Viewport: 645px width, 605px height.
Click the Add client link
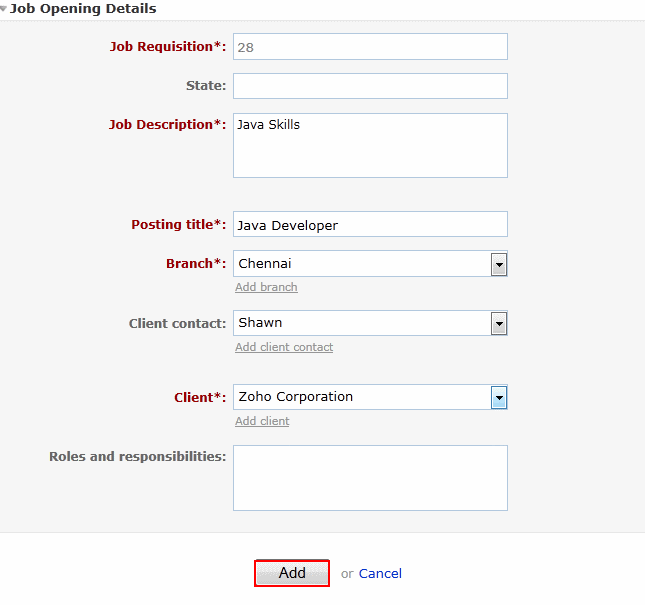coord(262,421)
